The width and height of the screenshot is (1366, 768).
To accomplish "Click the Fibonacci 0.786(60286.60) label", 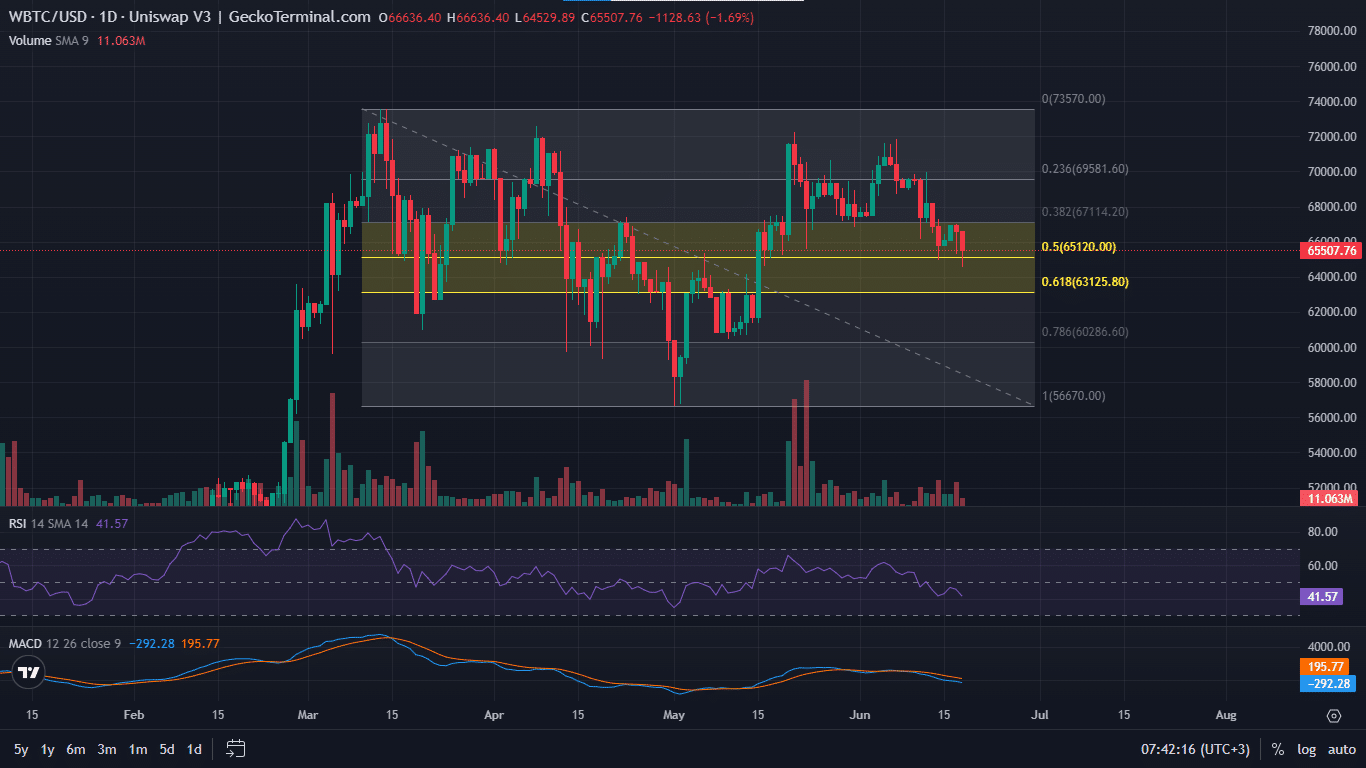I will tap(1085, 332).
